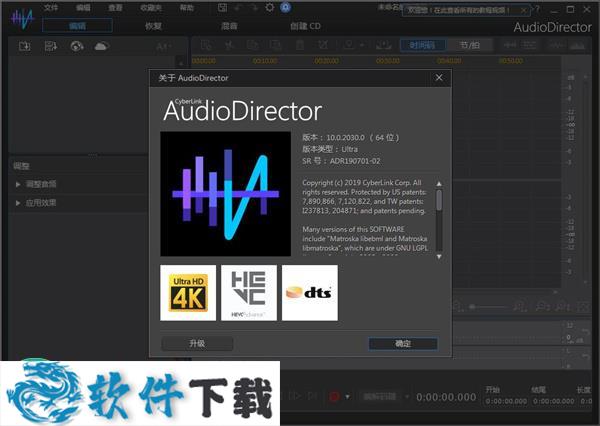Click the trash delete icon in edit toolbar

tap(300, 45)
